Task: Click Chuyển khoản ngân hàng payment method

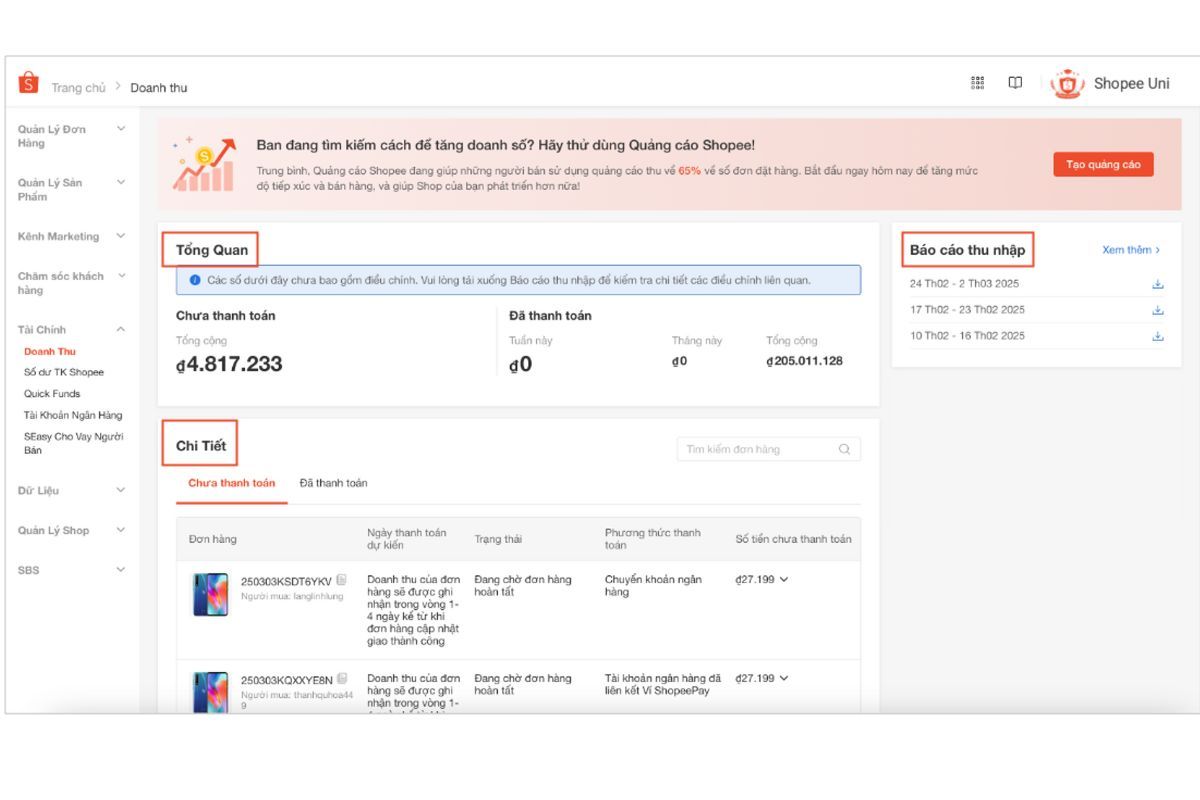Action: click(x=653, y=586)
